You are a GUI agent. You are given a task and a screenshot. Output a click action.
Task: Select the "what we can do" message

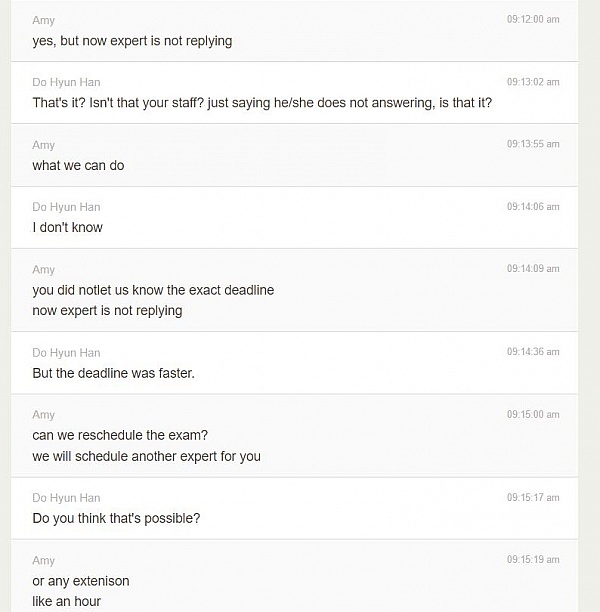click(78, 165)
